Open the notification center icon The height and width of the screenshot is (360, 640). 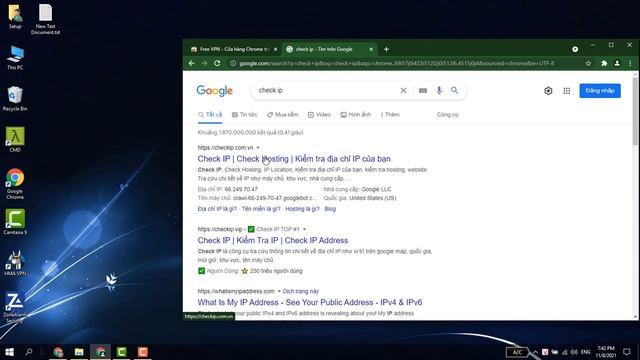coord(627,352)
